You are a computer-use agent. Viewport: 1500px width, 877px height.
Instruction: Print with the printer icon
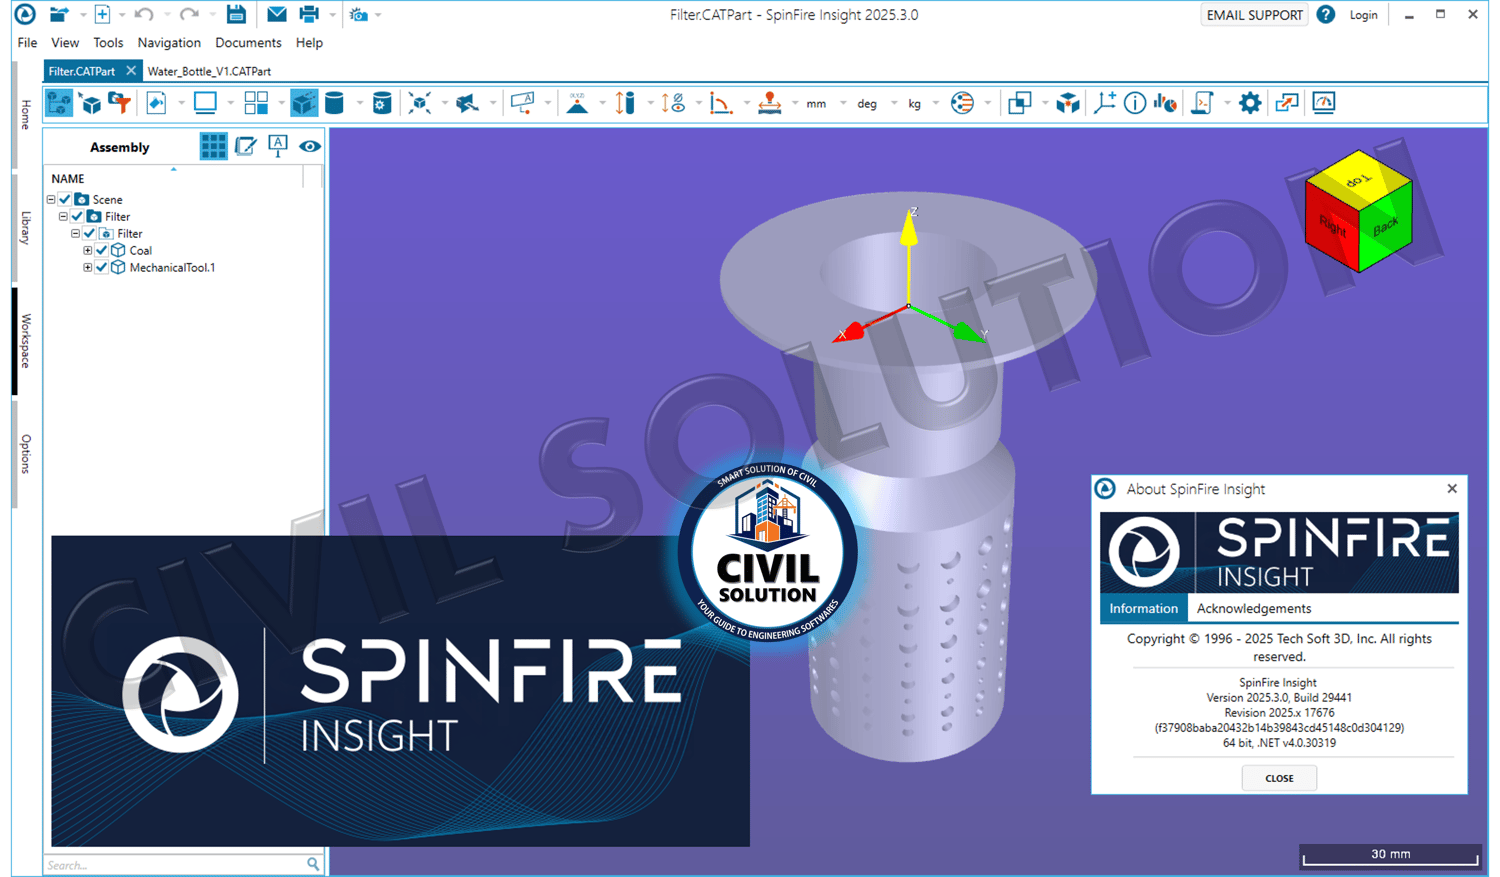(309, 15)
